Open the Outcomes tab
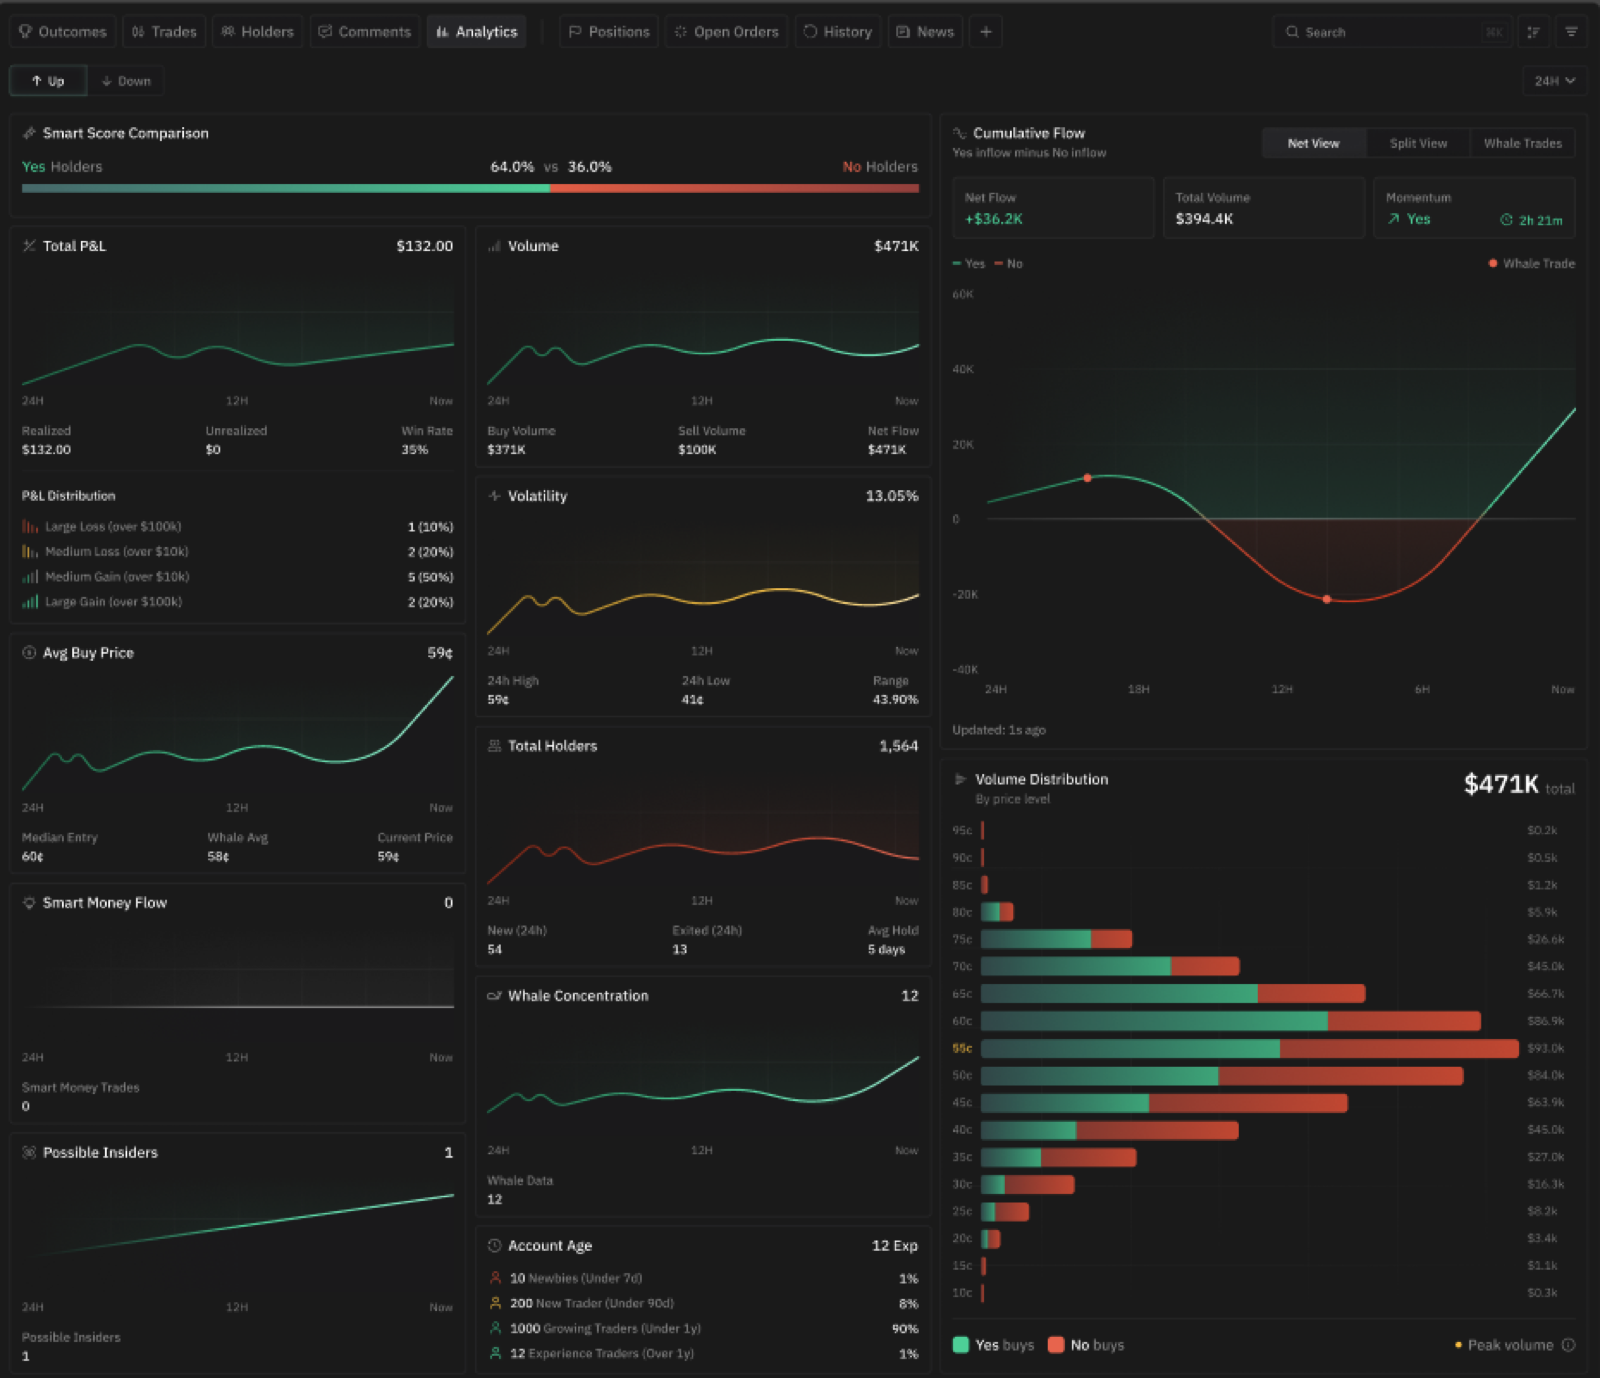 click(62, 32)
